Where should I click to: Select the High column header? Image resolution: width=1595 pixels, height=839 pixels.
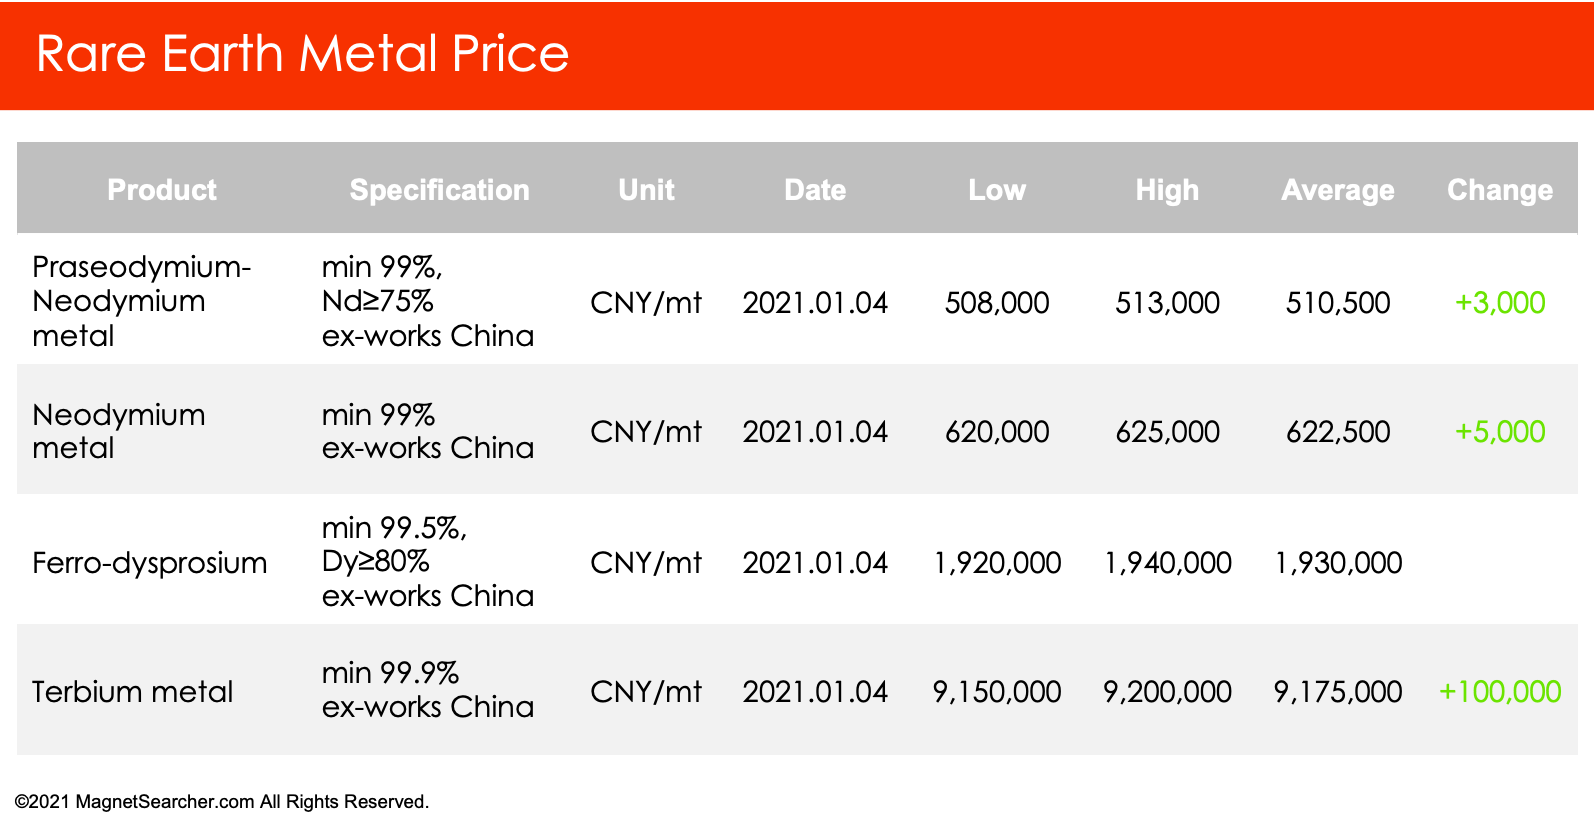point(1167,190)
